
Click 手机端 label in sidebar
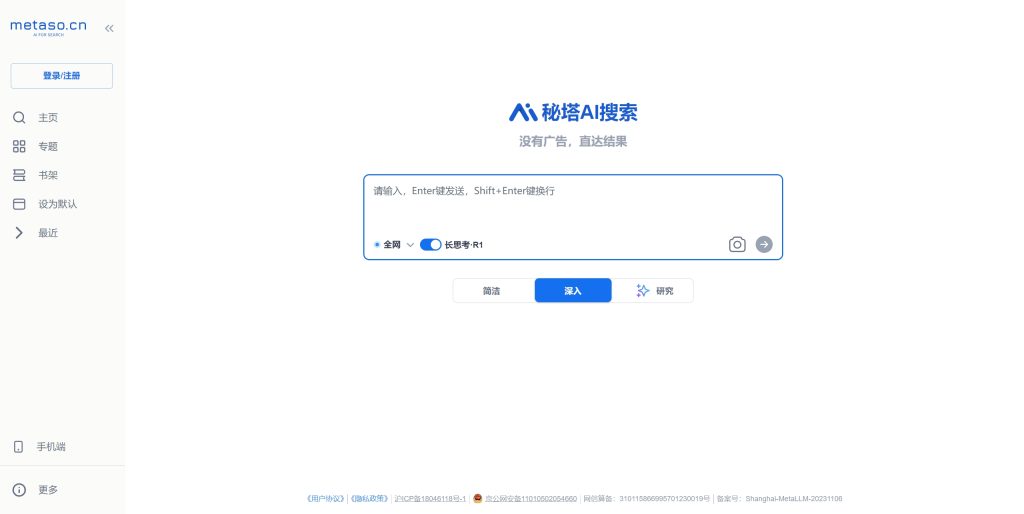click(51, 447)
